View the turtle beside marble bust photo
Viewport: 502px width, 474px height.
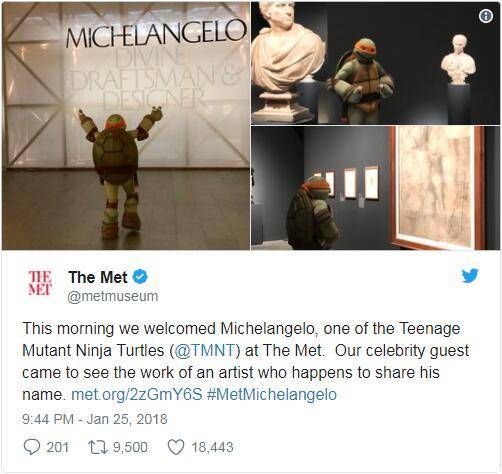click(x=376, y=63)
